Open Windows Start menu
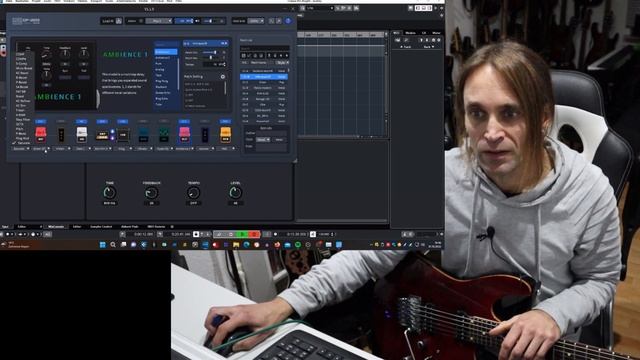The height and width of the screenshot is (360, 640). coord(102,245)
